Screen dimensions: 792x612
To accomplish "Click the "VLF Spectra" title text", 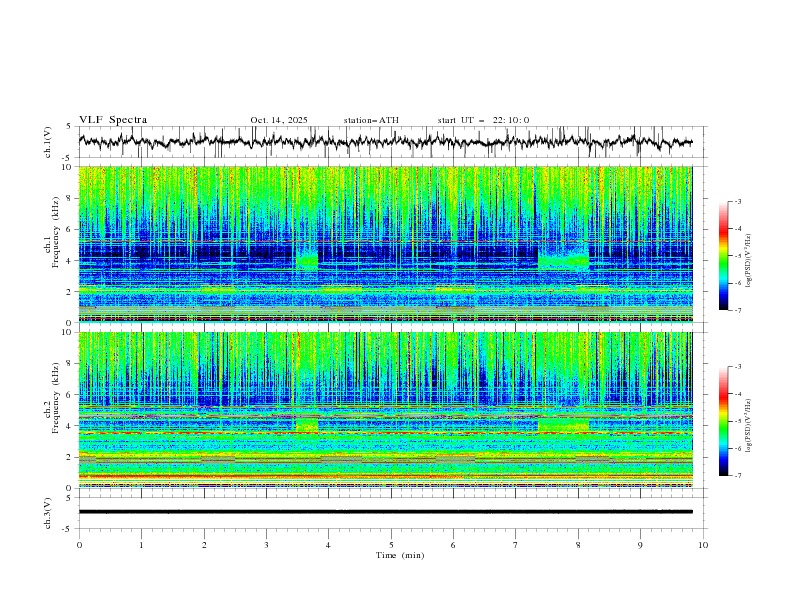I will [x=113, y=120].
